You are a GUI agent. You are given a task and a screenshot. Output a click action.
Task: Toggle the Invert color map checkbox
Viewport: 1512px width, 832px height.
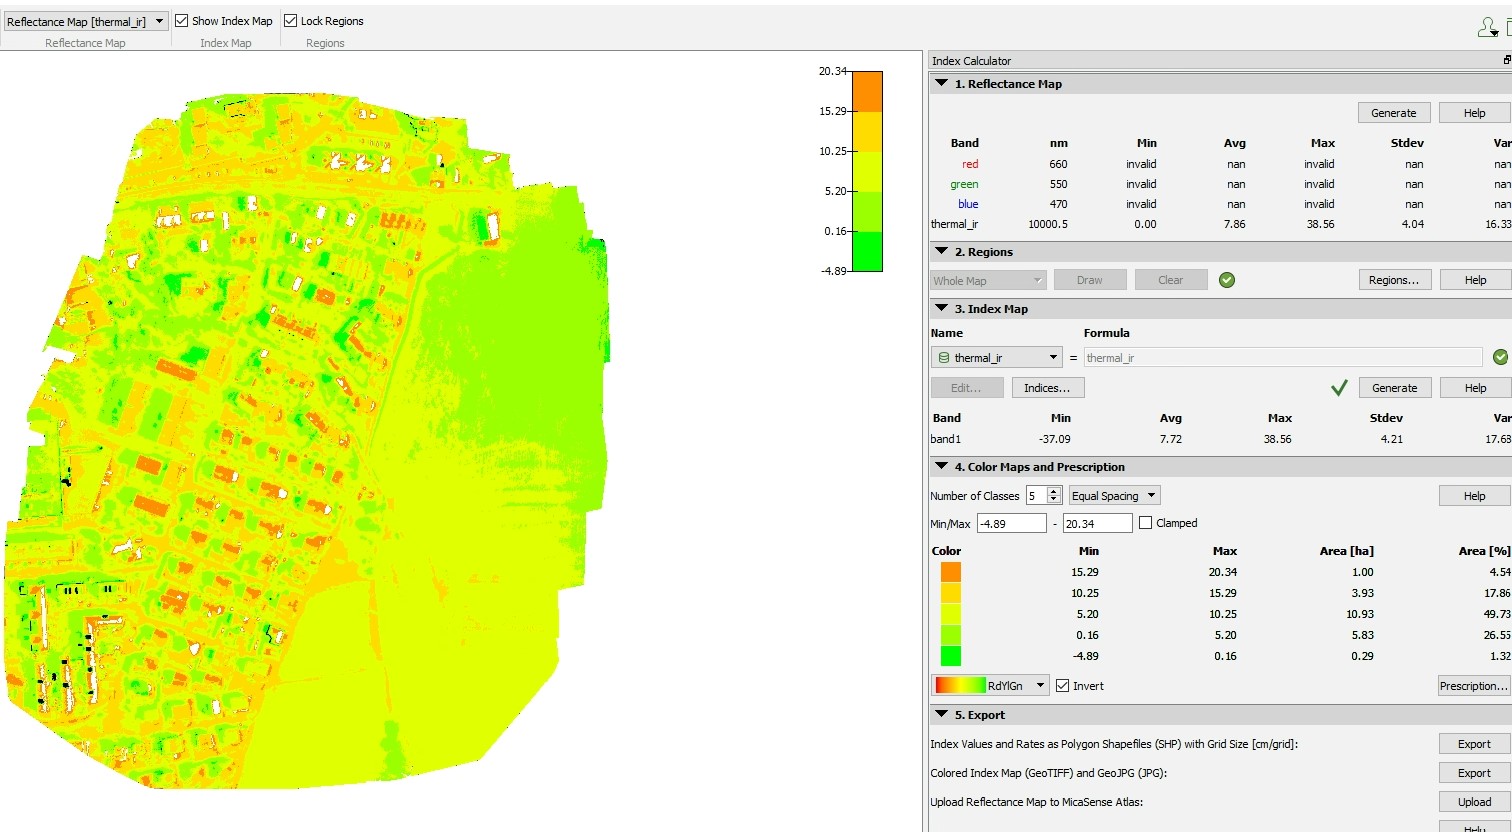1062,686
